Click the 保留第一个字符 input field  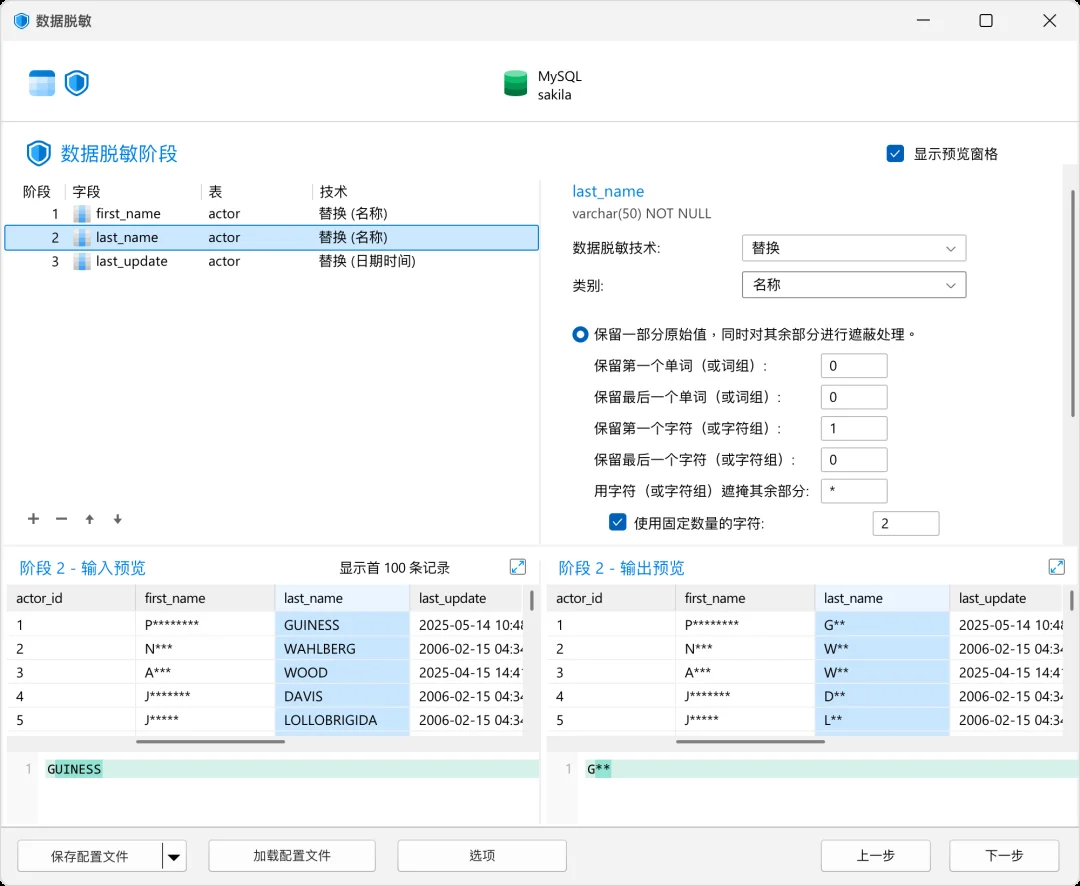click(853, 429)
